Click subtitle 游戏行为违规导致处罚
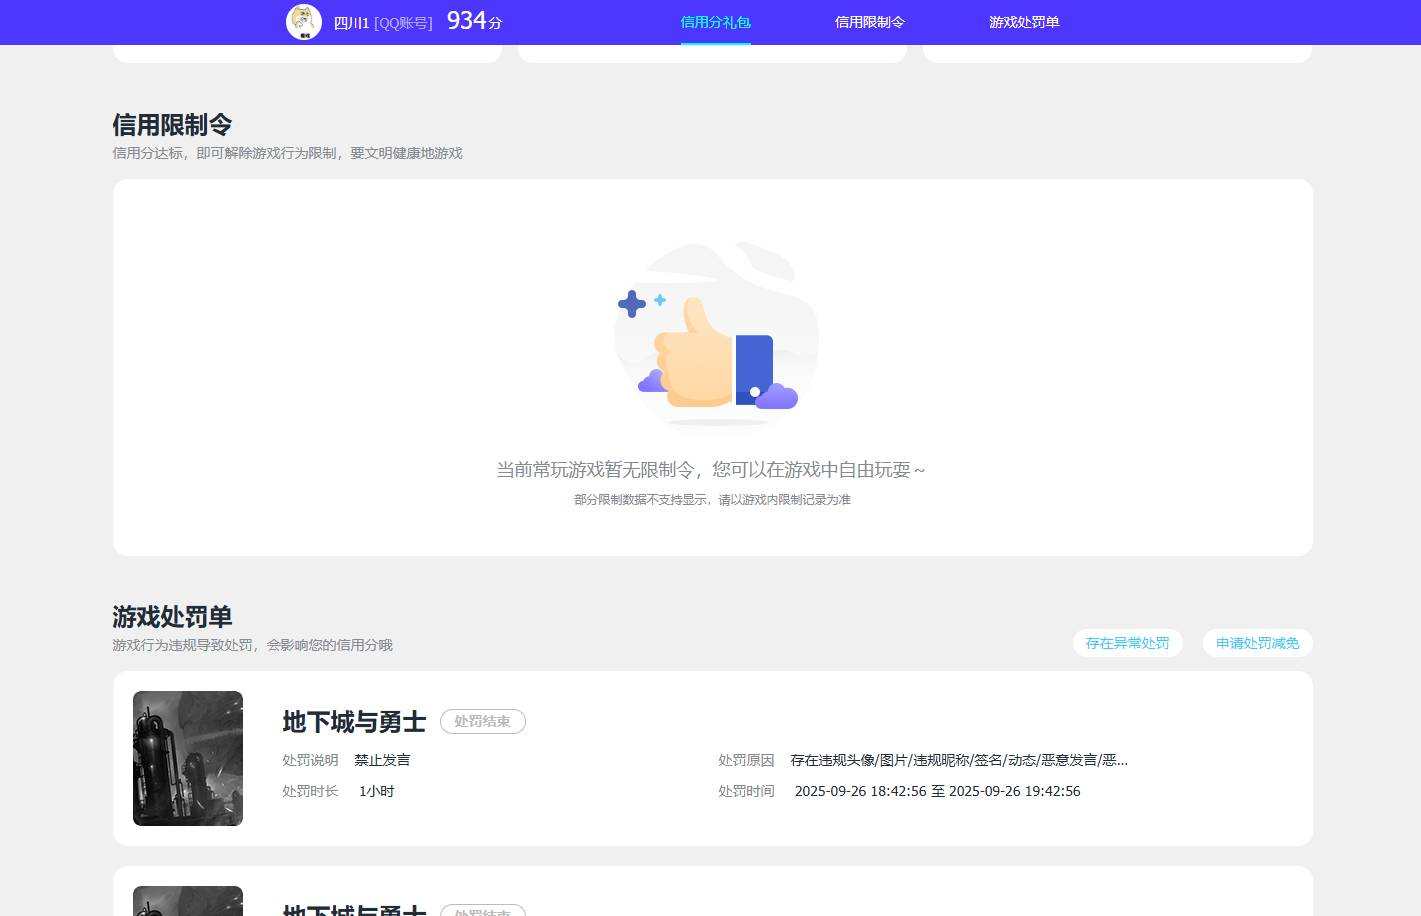The width and height of the screenshot is (1421, 916). (252, 645)
